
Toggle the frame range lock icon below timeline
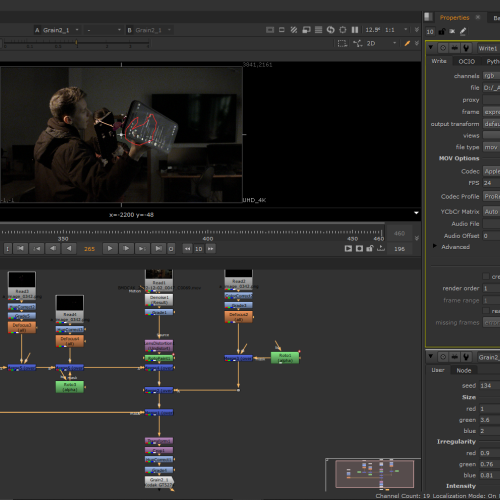tap(370, 249)
